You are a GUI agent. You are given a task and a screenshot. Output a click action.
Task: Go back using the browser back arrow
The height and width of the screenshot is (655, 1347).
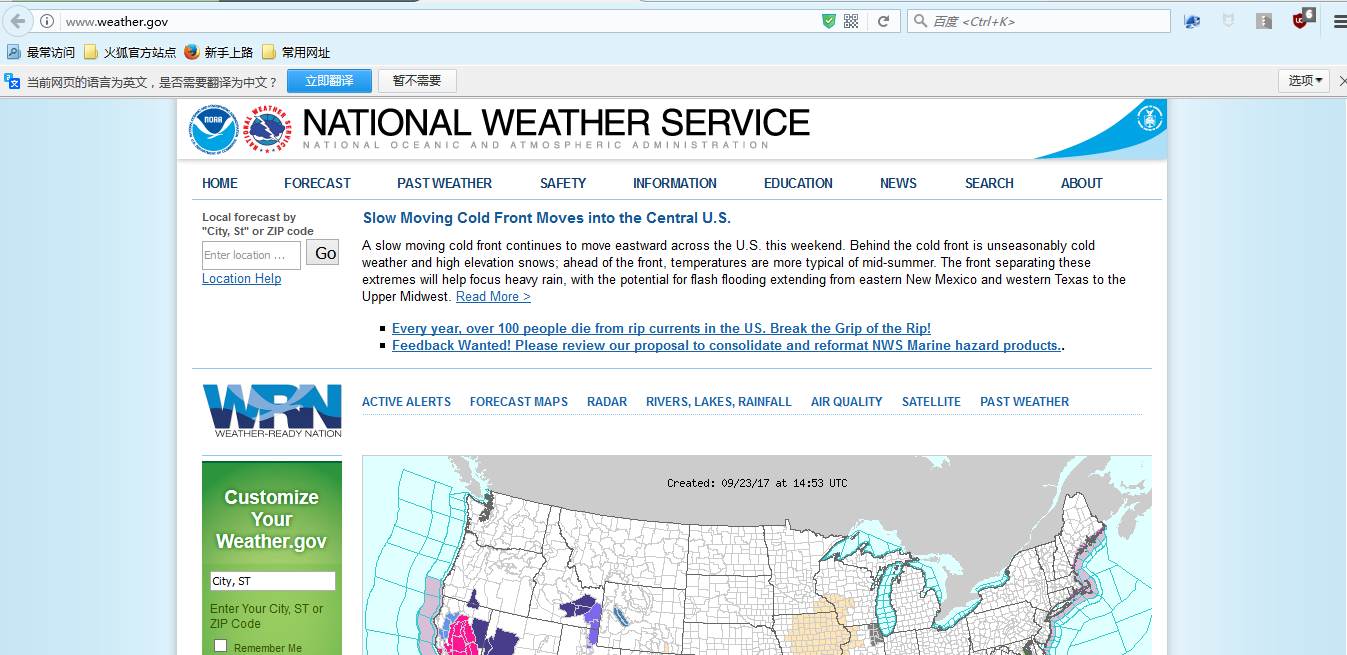click(x=18, y=21)
